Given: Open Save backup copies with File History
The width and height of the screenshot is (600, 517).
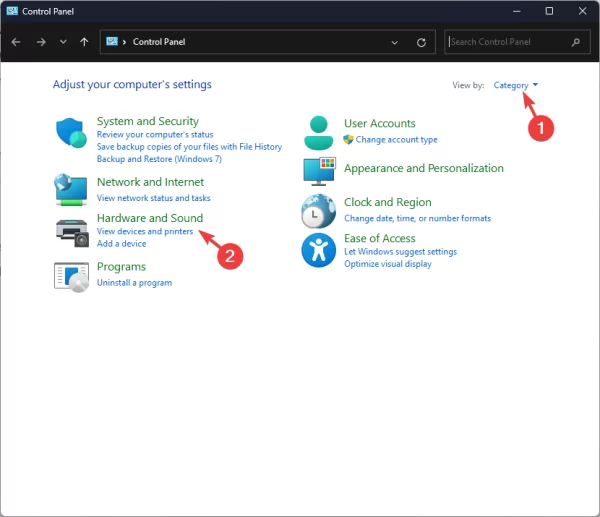Looking at the screenshot, I should (x=189, y=147).
